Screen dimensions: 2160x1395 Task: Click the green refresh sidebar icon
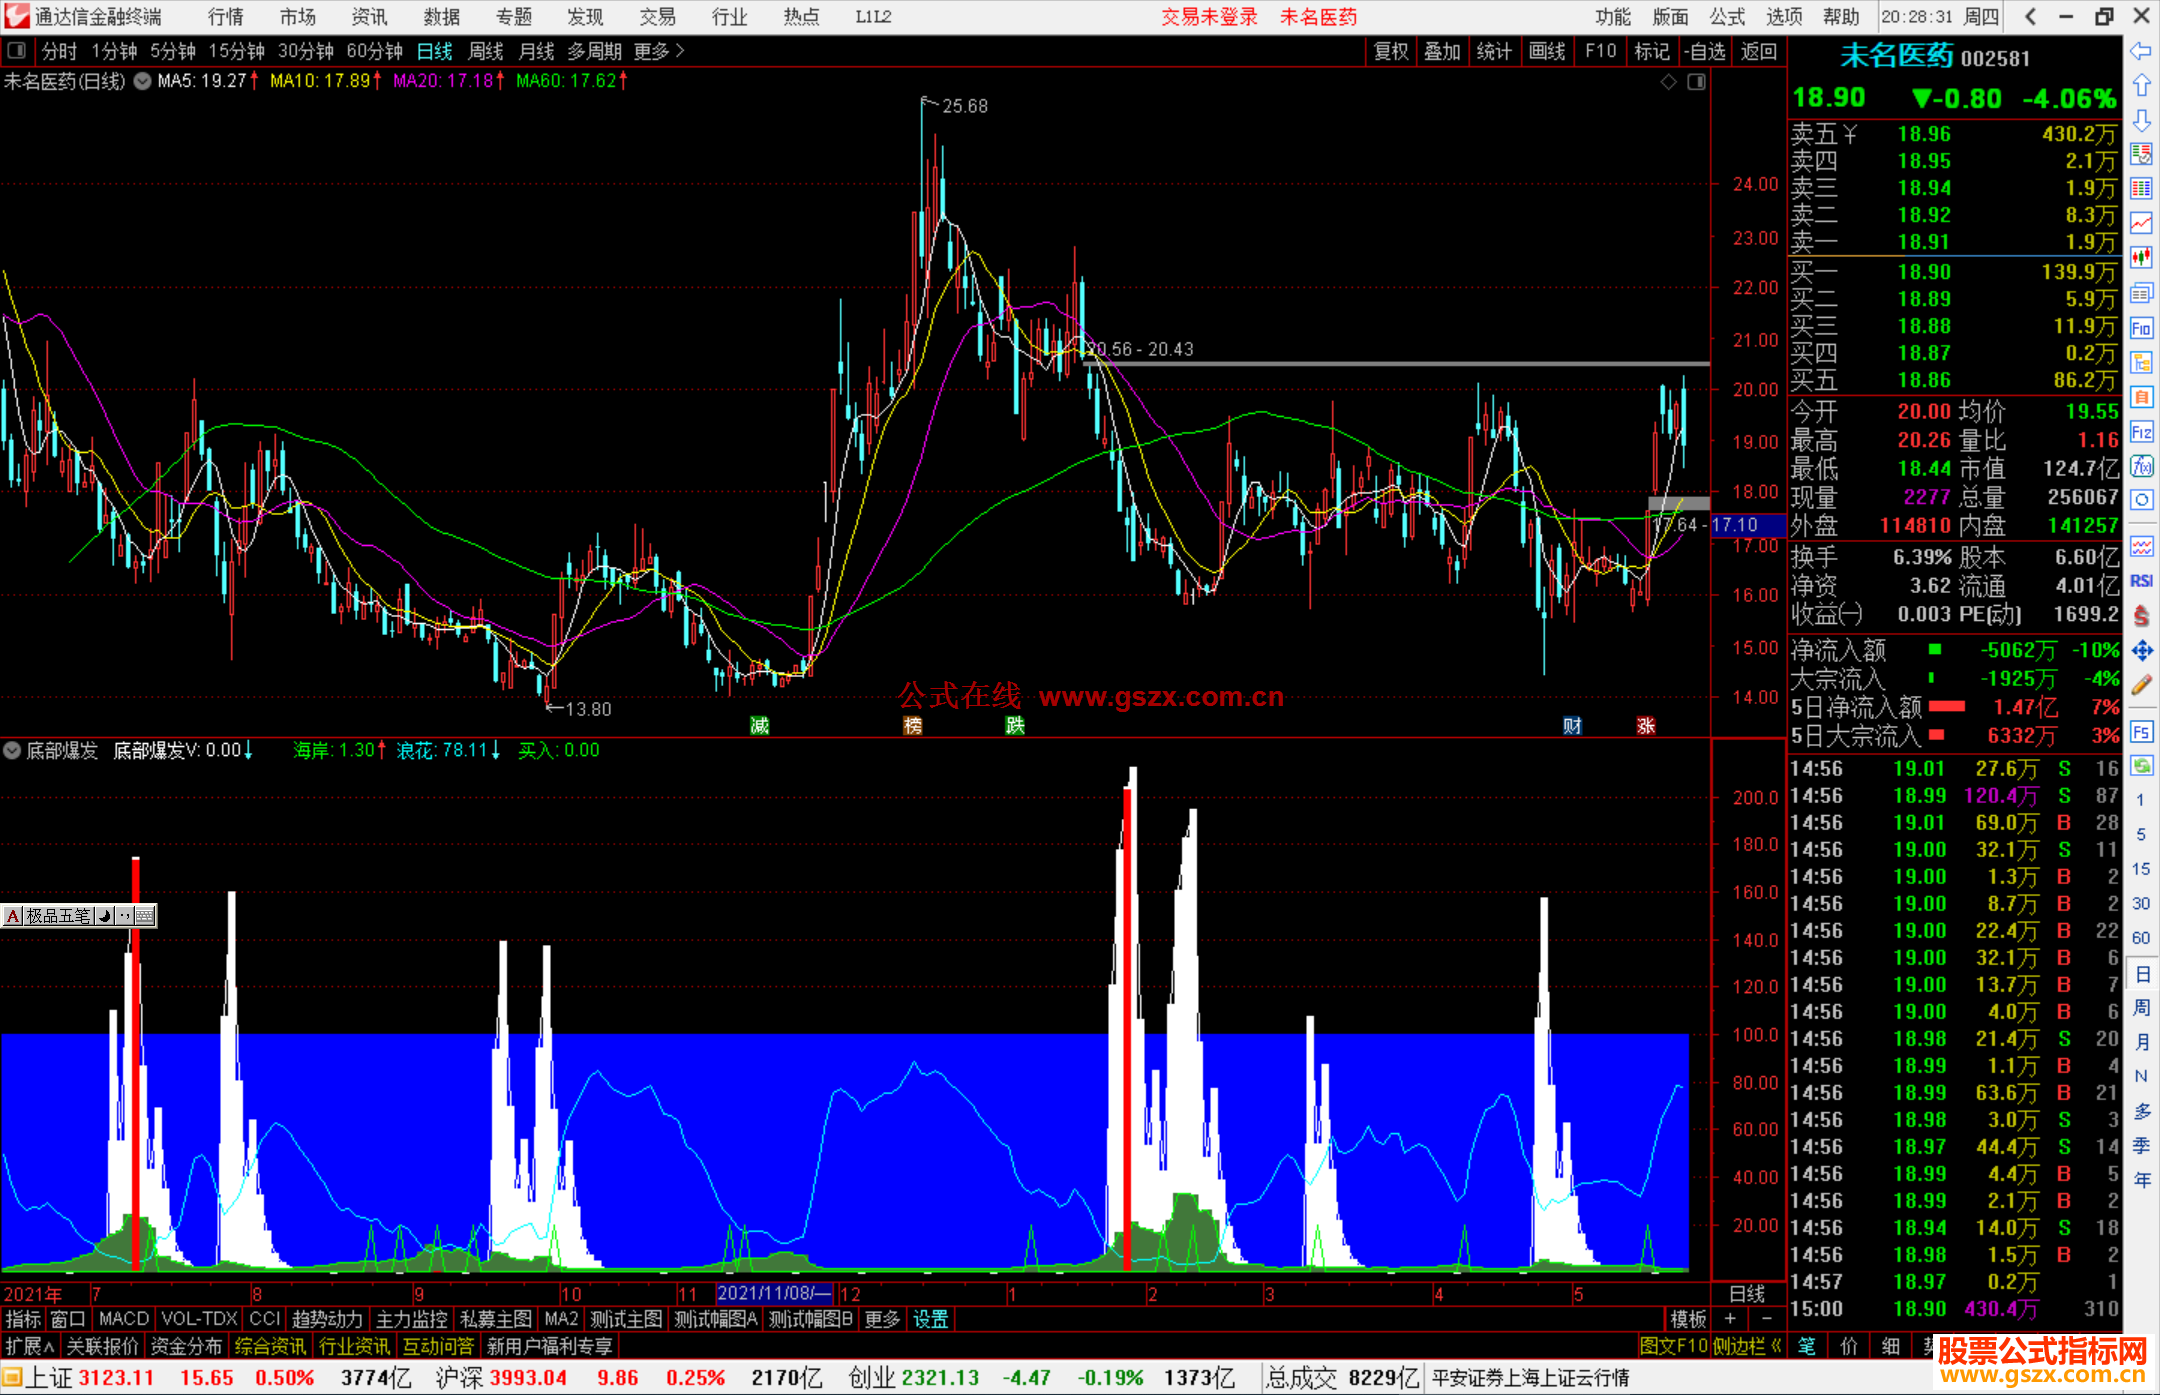coord(2141,766)
